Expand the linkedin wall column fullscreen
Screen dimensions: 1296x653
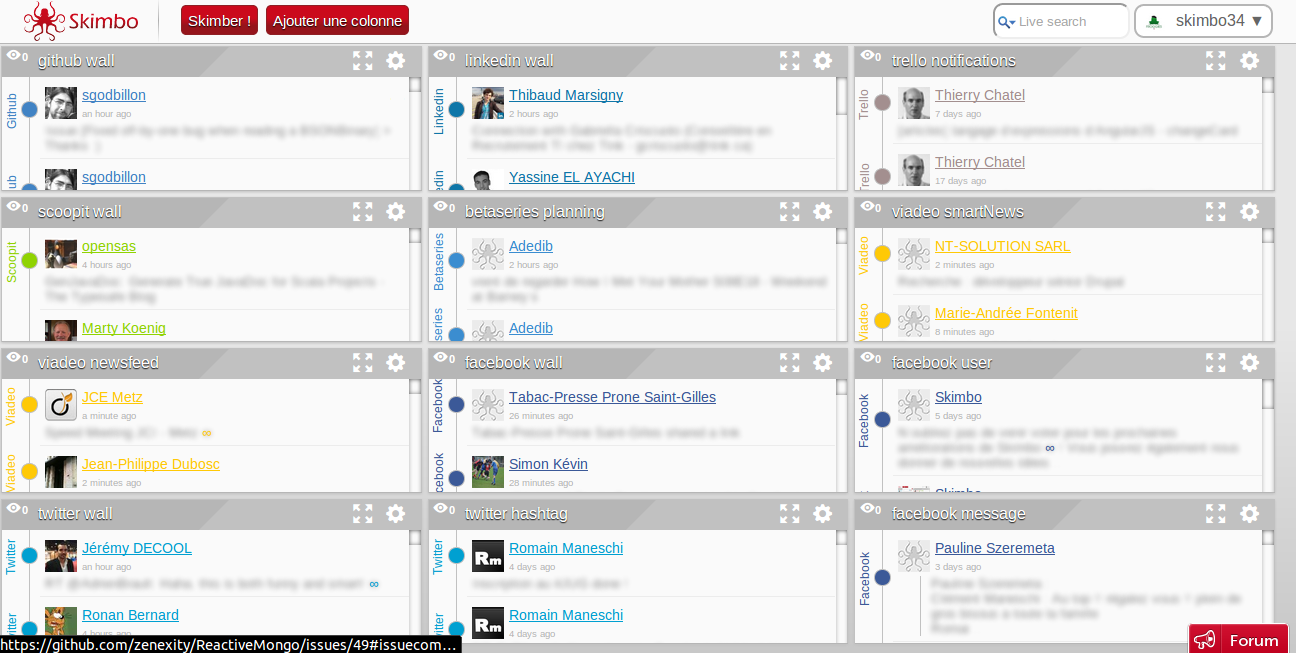790,61
